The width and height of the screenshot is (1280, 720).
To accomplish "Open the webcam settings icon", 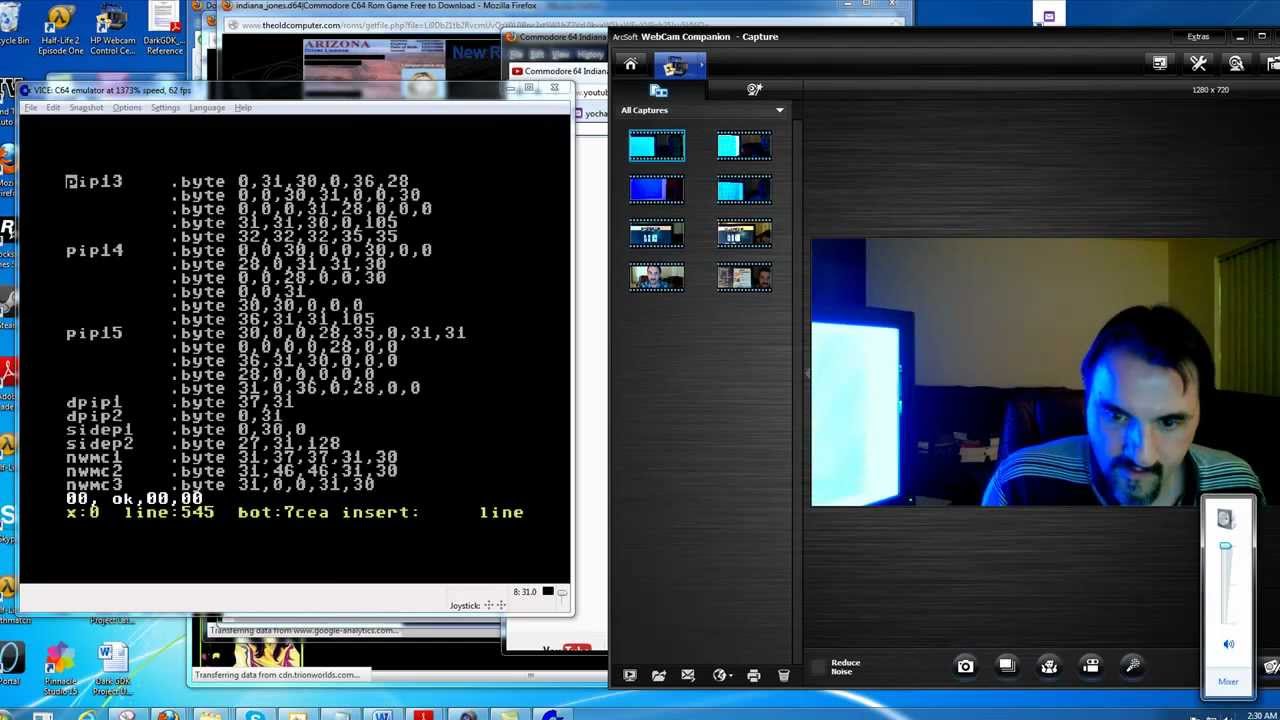I will (x=1236, y=64).
